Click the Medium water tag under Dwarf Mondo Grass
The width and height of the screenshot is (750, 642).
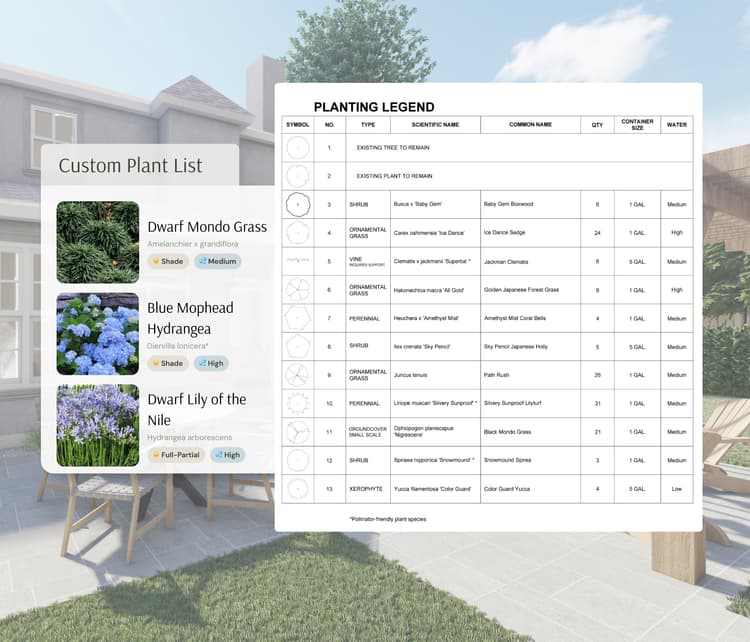tap(217, 262)
